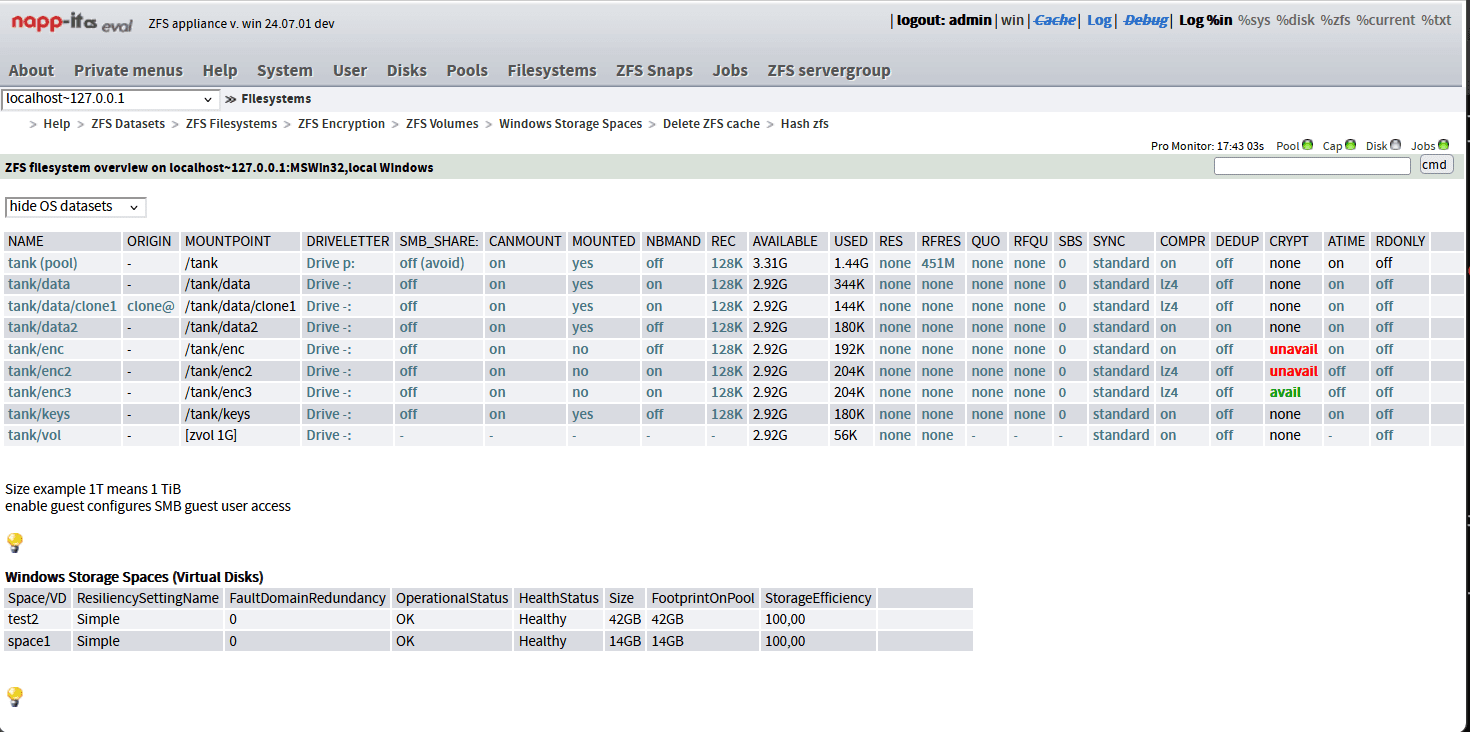Screen dimensions: 1470x732
Task: Open the ZFS Volumes submenu
Action: click(x=442, y=124)
